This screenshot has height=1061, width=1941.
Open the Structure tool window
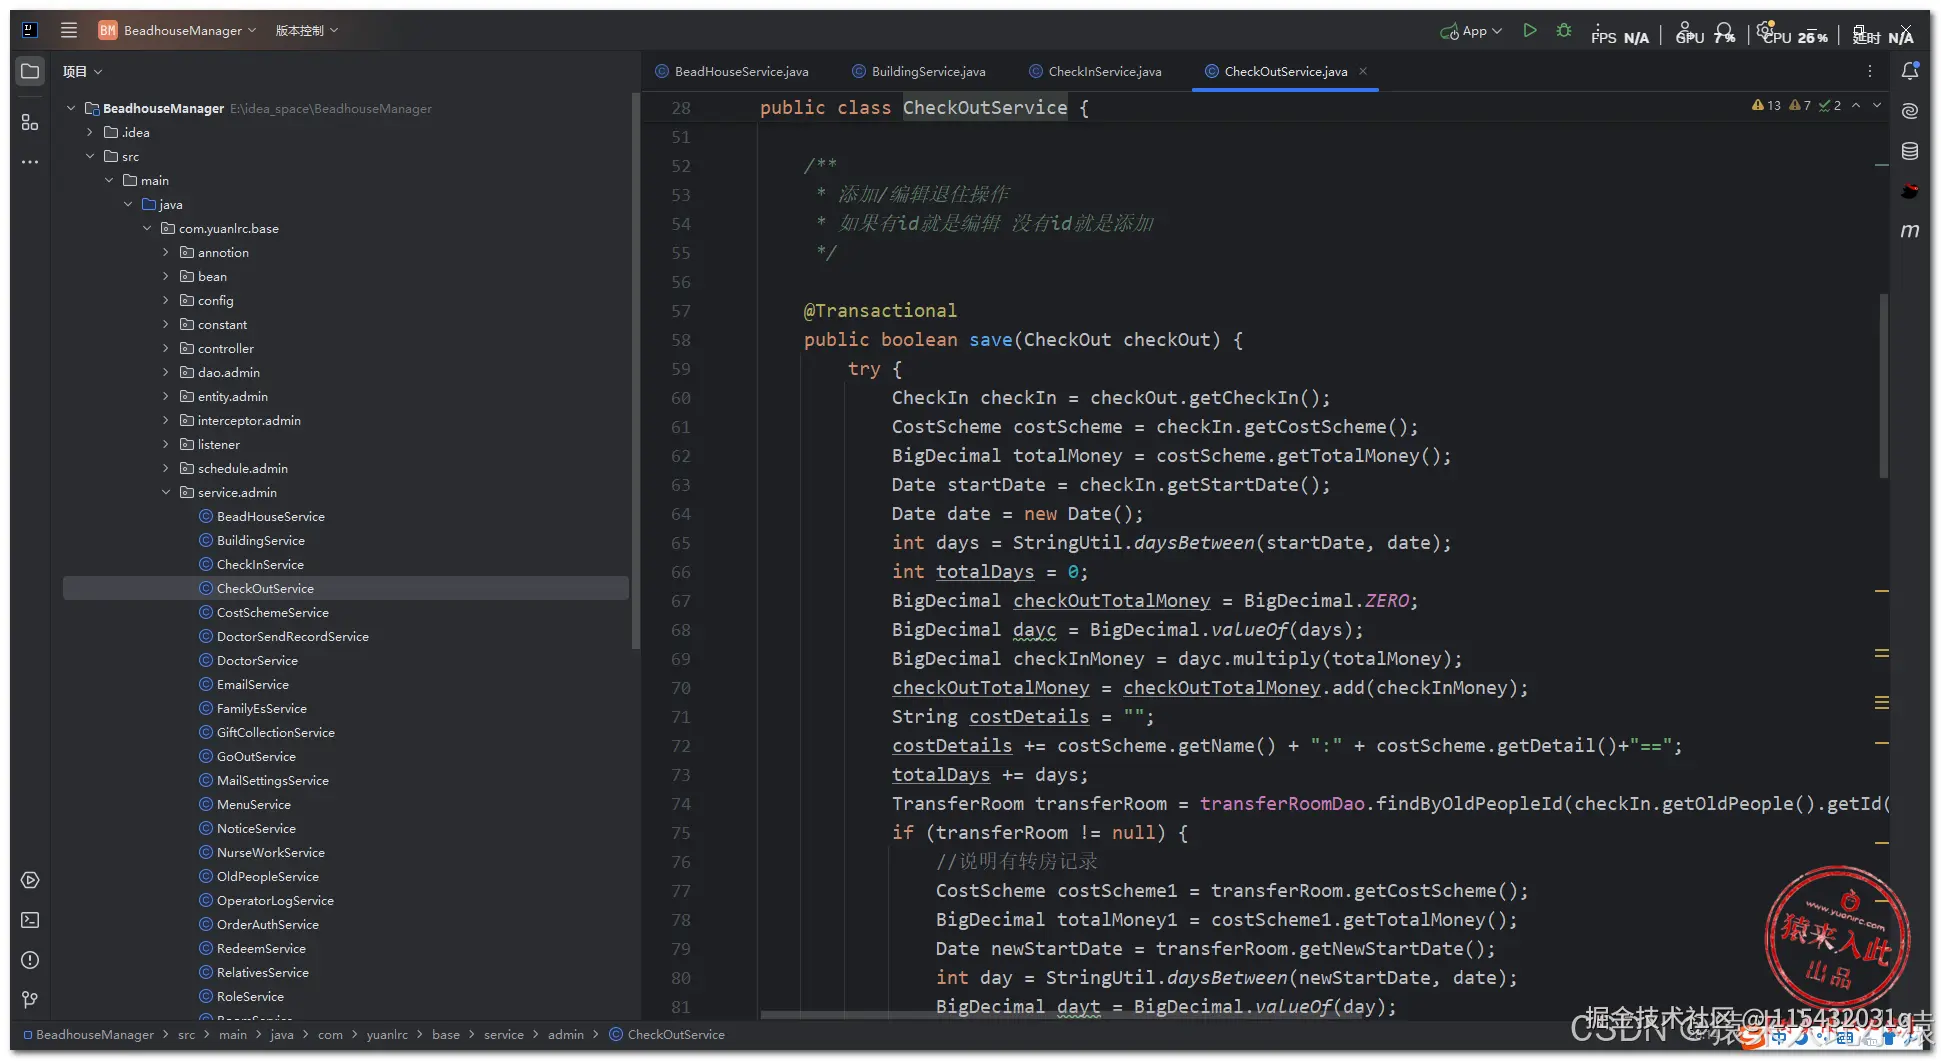30,122
